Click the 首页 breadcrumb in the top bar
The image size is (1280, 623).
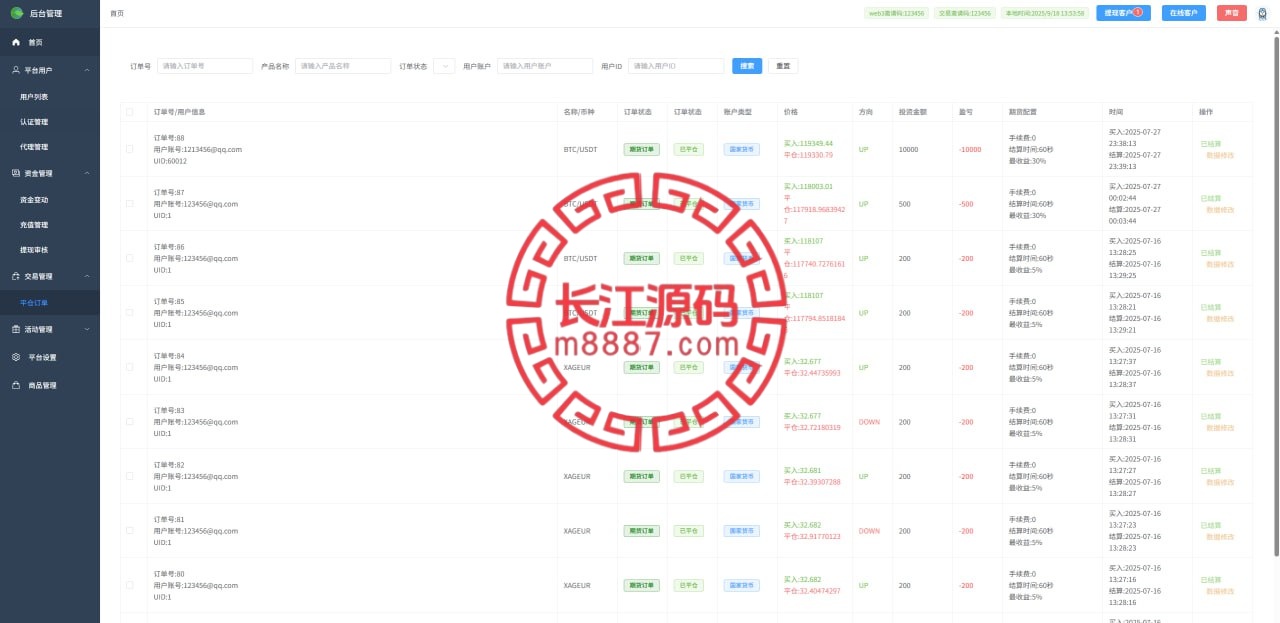[117, 13]
